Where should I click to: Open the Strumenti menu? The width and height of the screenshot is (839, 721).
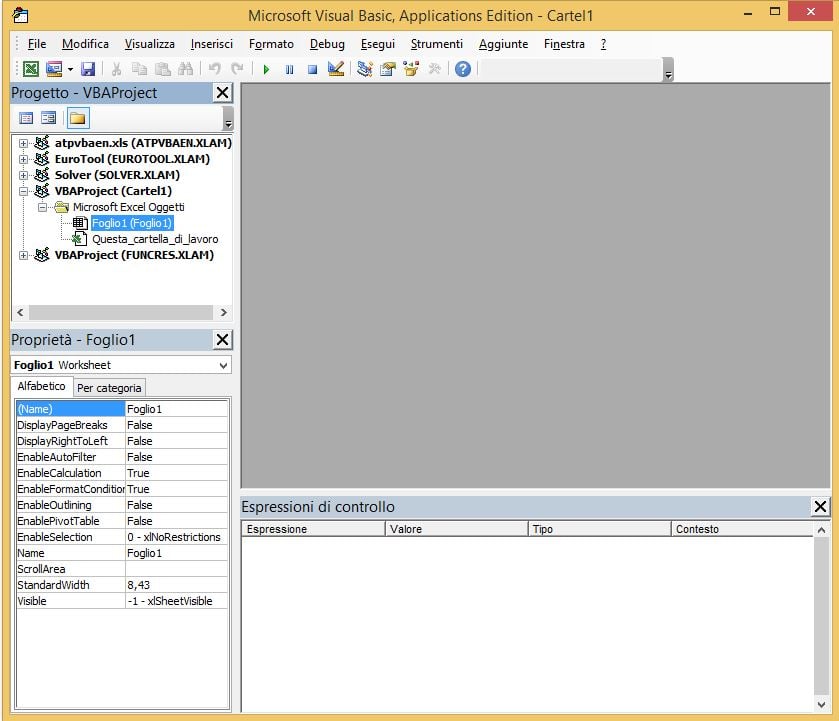tap(437, 44)
